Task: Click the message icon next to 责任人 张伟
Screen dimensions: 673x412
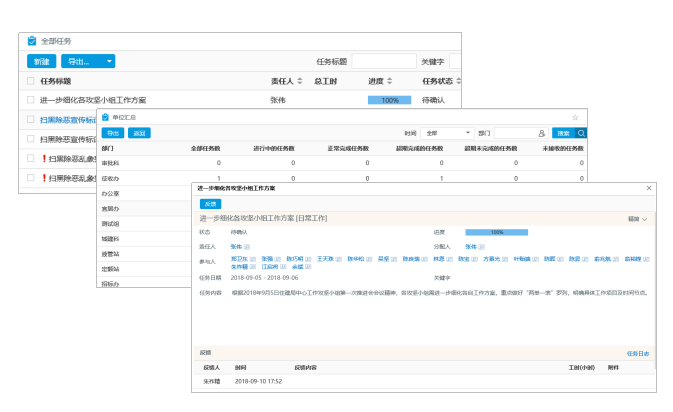Action: tap(246, 245)
